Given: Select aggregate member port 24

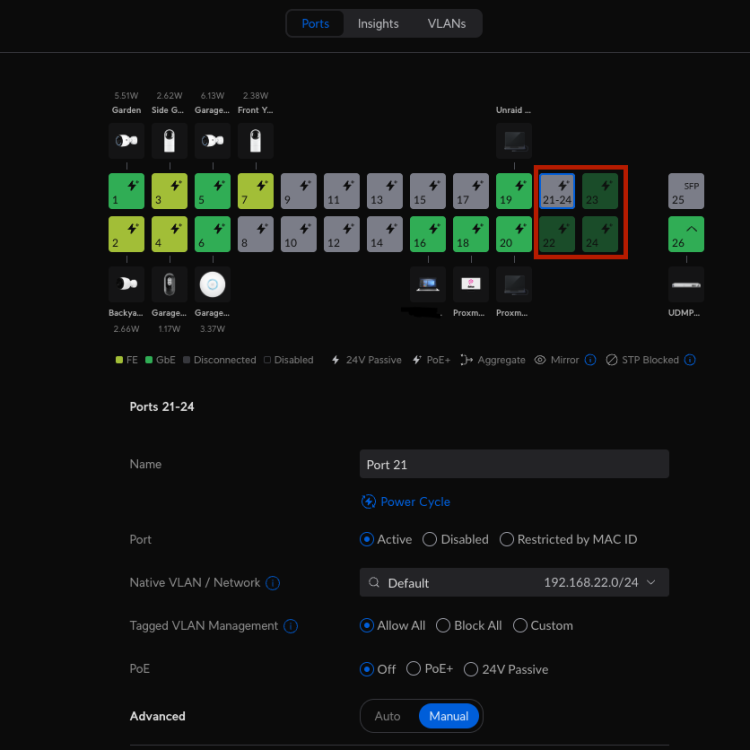Looking at the screenshot, I should click(x=600, y=234).
